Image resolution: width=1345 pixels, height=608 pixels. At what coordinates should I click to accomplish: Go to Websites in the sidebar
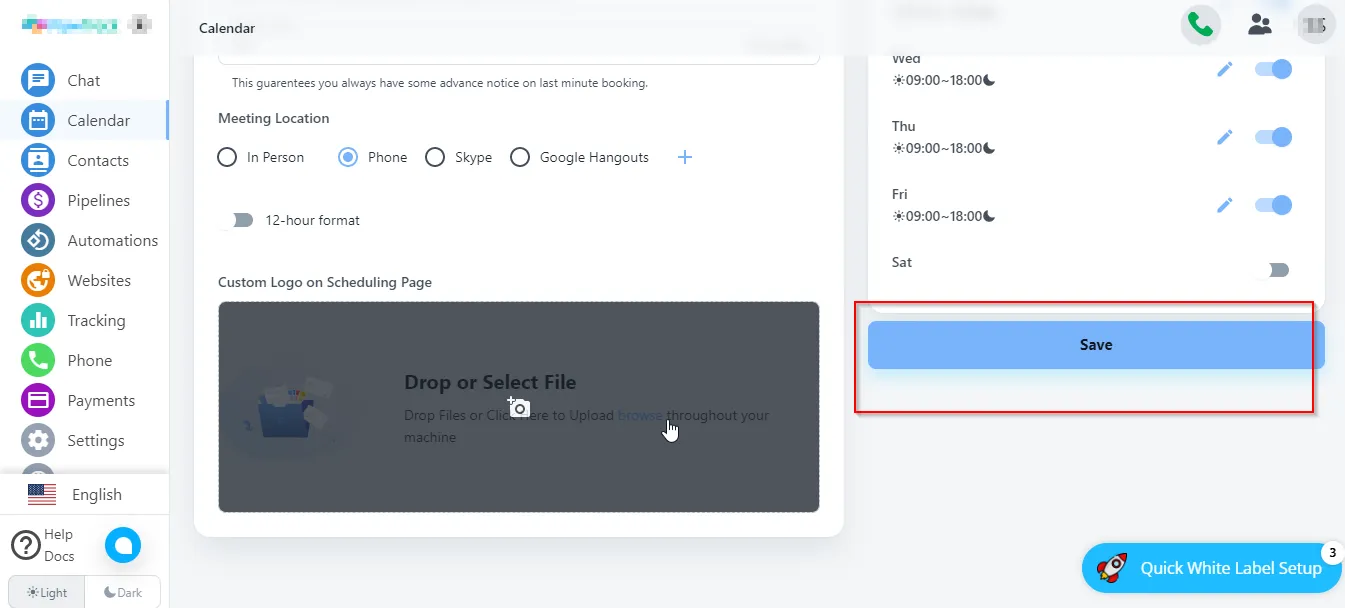[99, 280]
